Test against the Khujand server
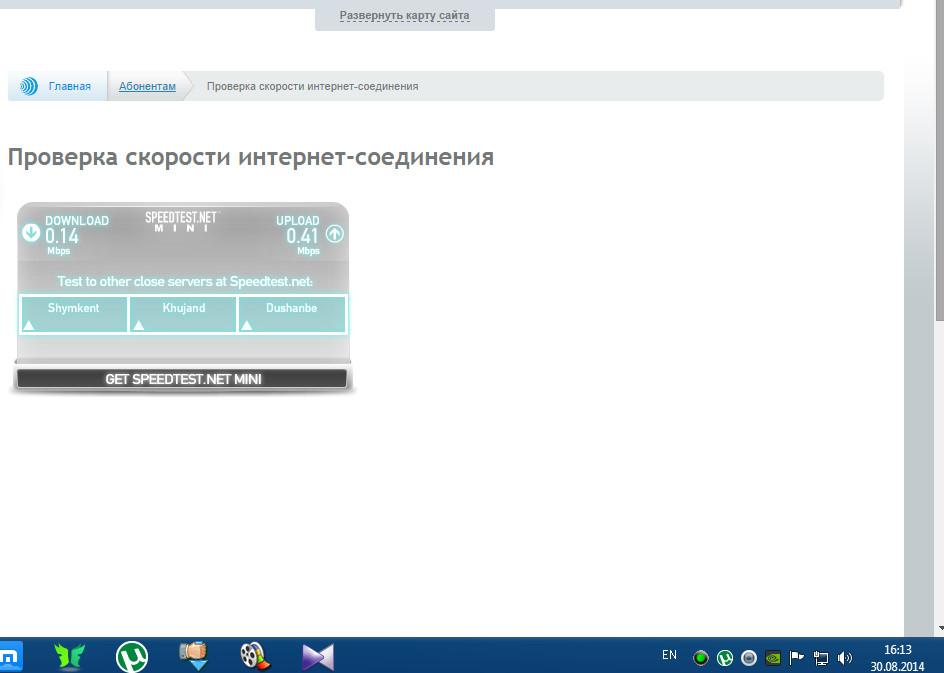This screenshot has width=944, height=673. coord(183,314)
